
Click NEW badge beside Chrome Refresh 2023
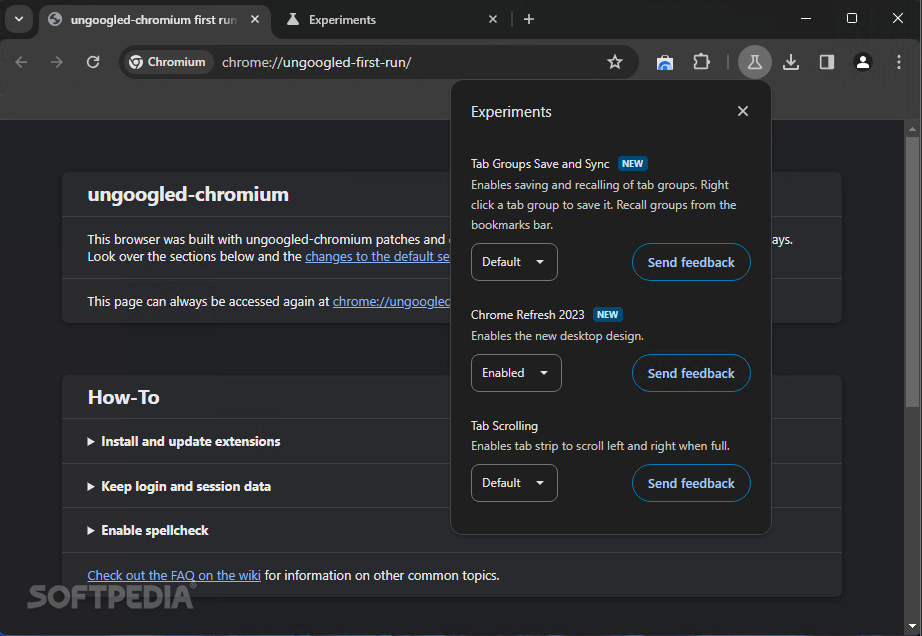[607, 314]
